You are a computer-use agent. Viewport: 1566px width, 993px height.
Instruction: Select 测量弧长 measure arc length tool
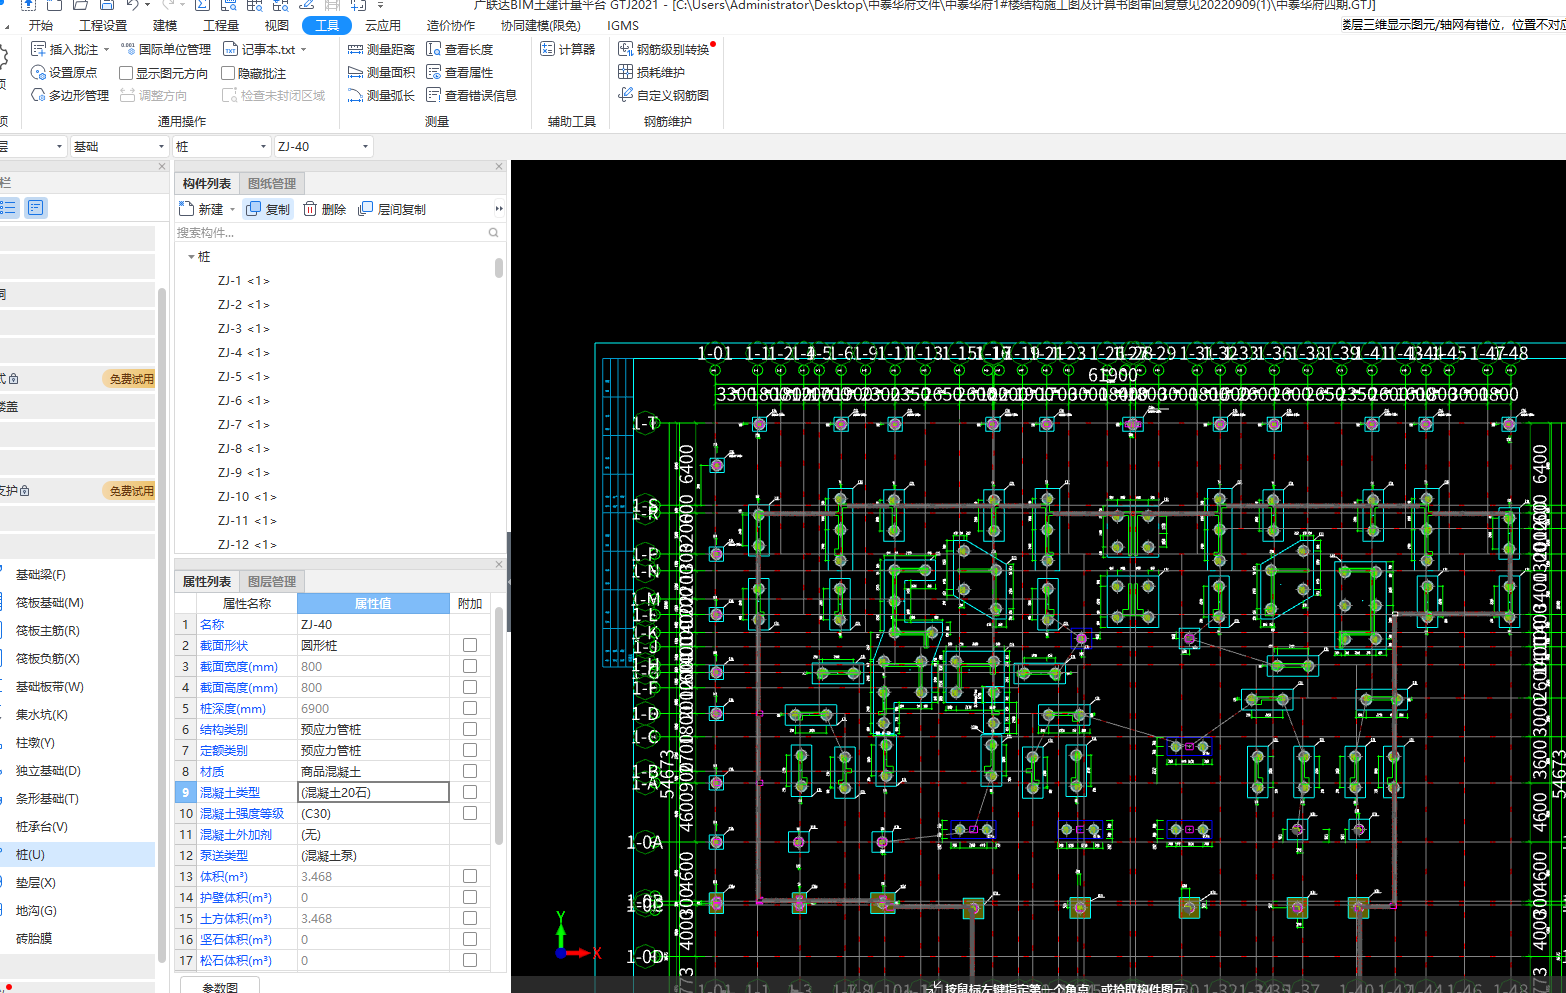381,95
